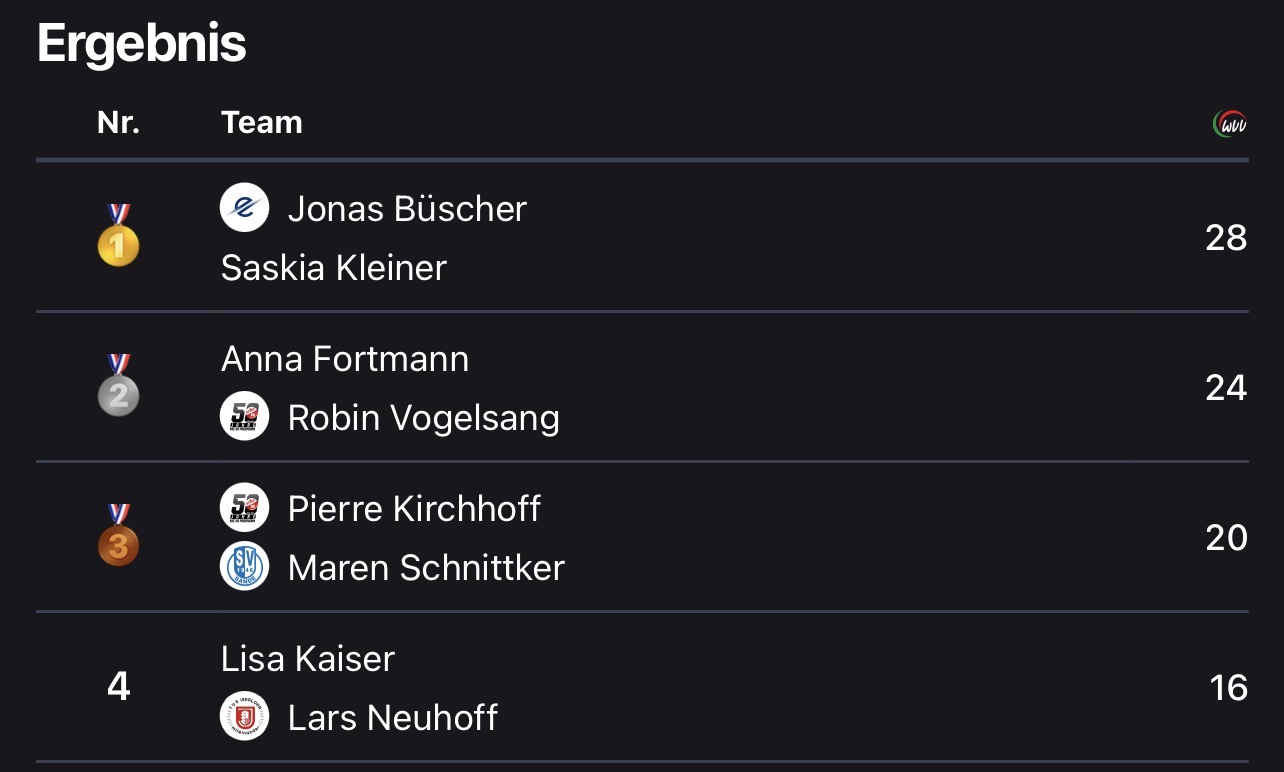Open player Saskia Kleiner
This screenshot has width=1284, height=772.
coord(334,268)
